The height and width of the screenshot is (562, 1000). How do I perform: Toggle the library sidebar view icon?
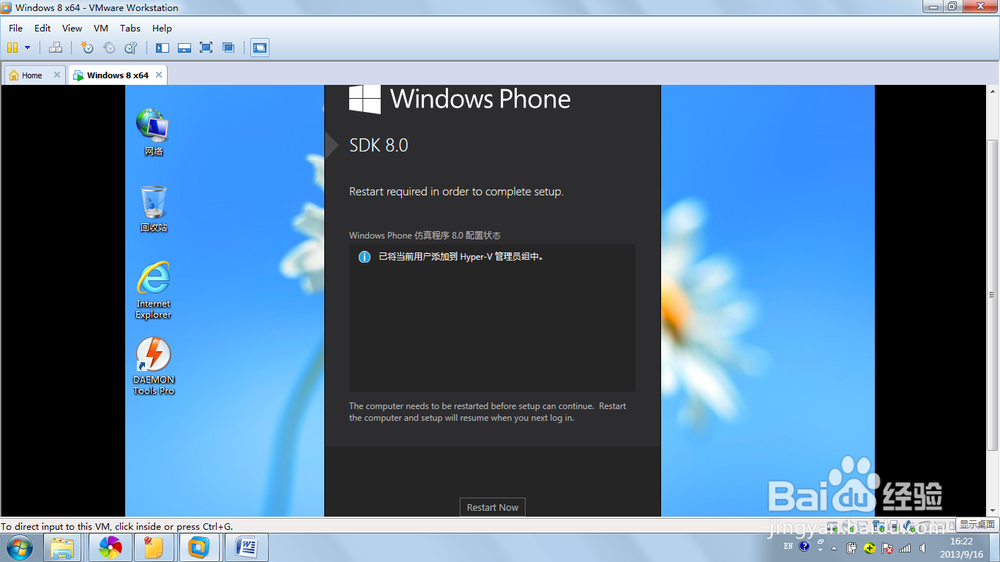pyautogui.click(x=163, y=48)
